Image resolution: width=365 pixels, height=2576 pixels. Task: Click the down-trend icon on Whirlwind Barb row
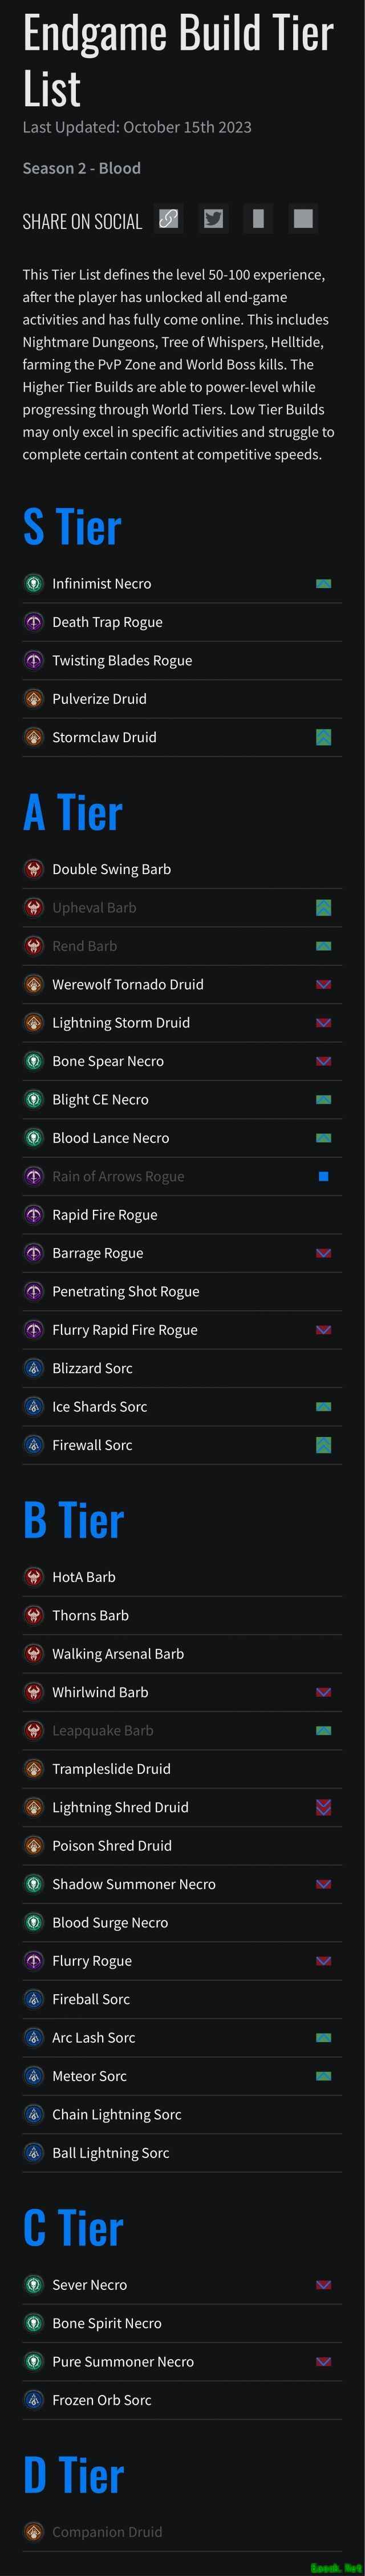pyautogui.click(x=323, y=1692)
